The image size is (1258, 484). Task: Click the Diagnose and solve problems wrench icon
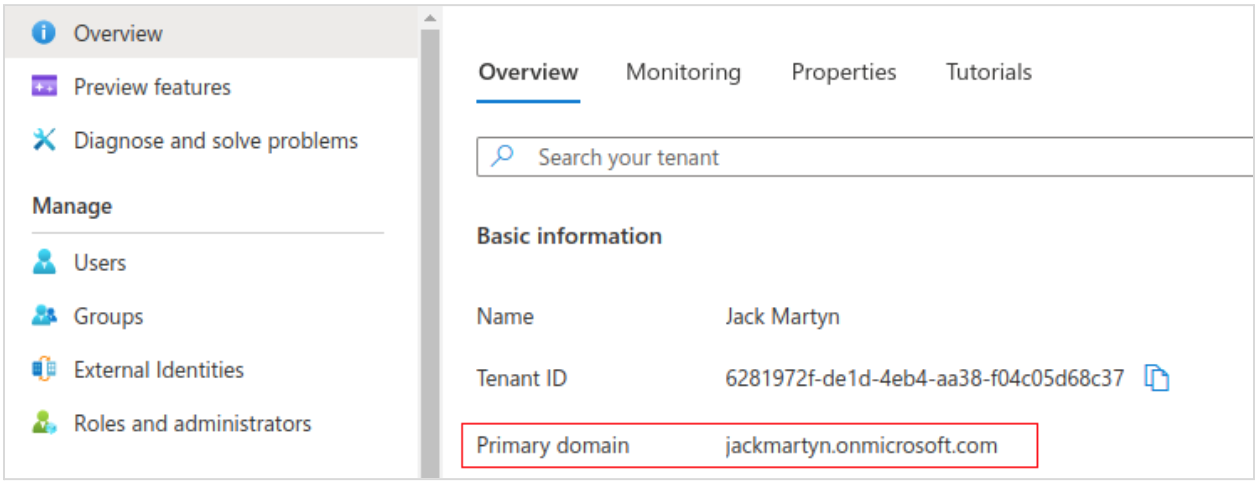[44, 141]
